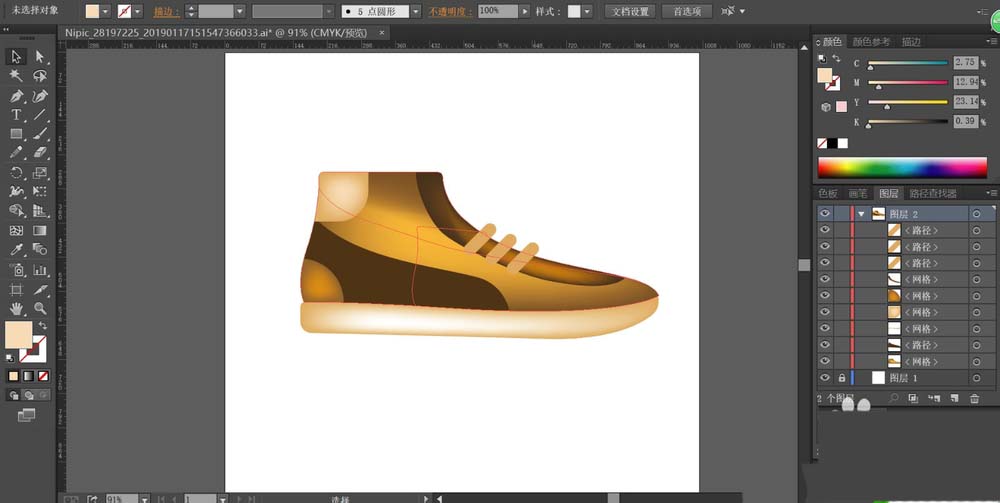1000x503 pixels.
Task: Set paint mode to None button
Action: tap(43, 376)
